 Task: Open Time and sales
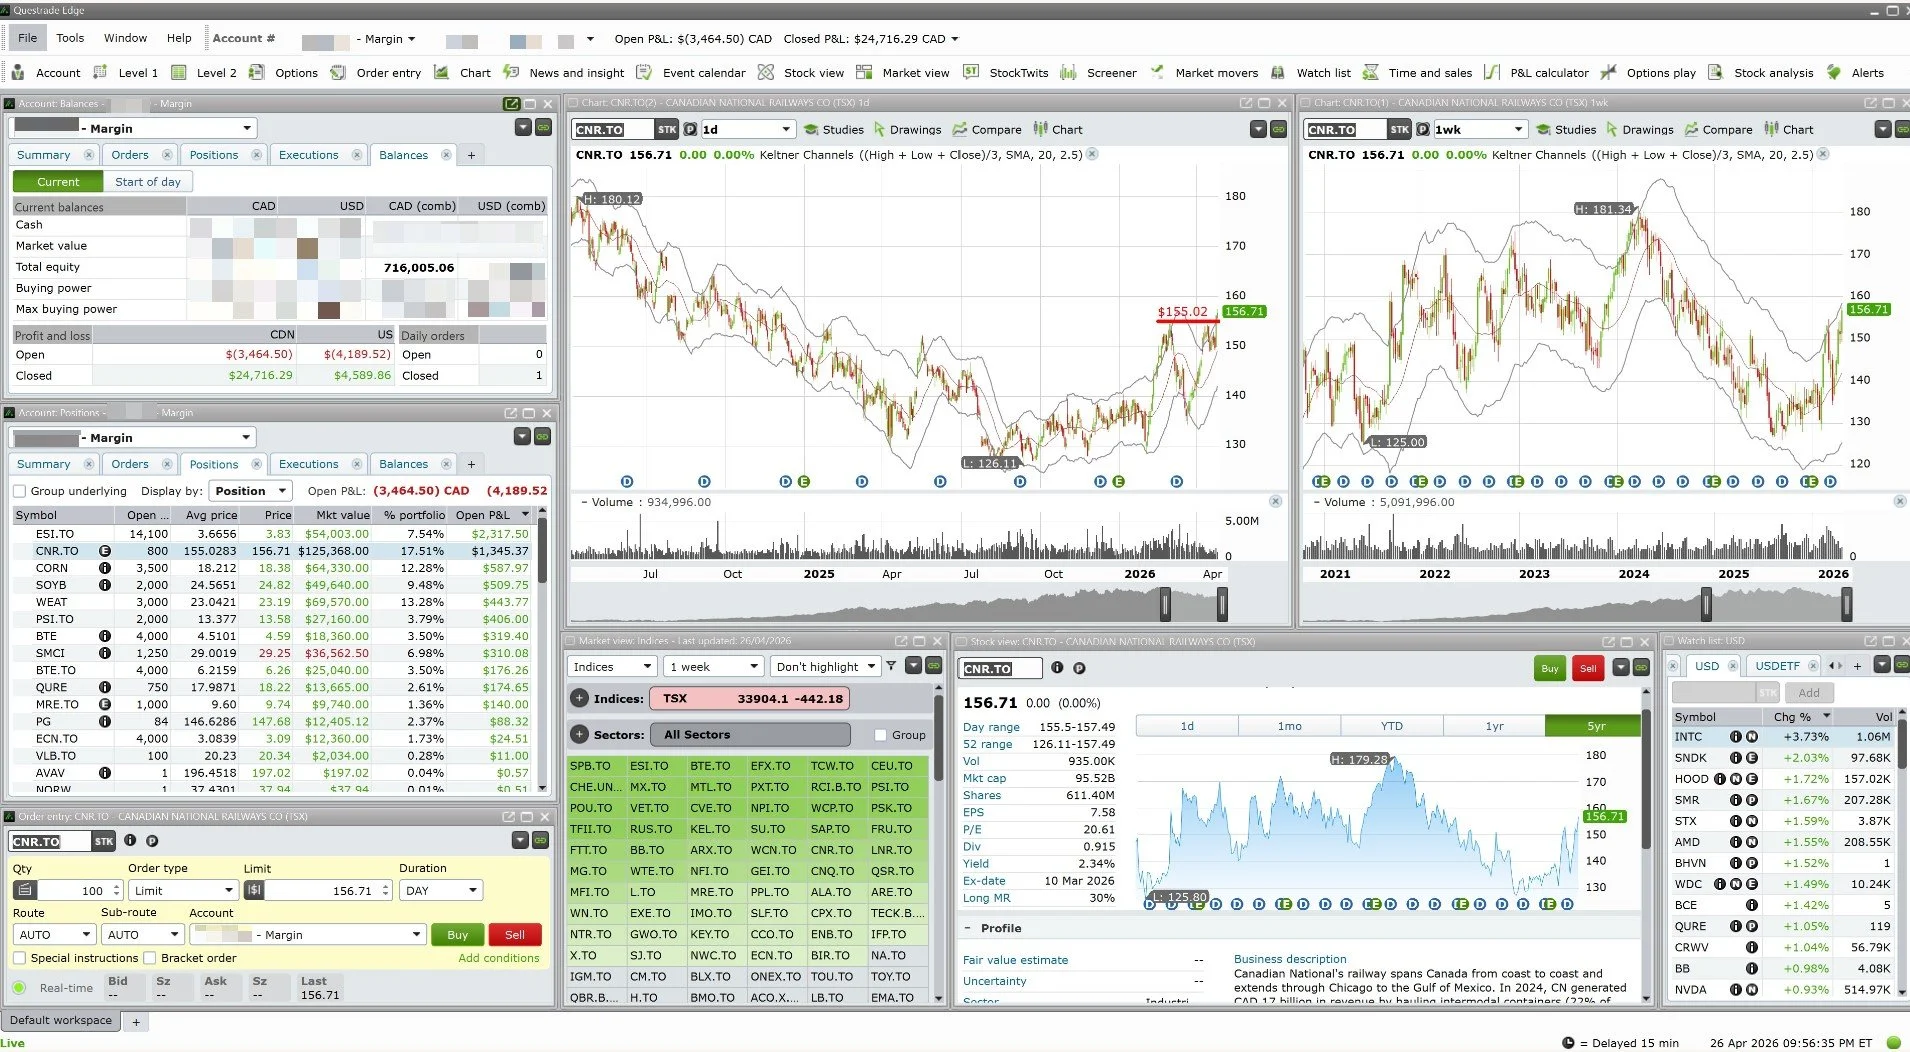point(1418,72)
